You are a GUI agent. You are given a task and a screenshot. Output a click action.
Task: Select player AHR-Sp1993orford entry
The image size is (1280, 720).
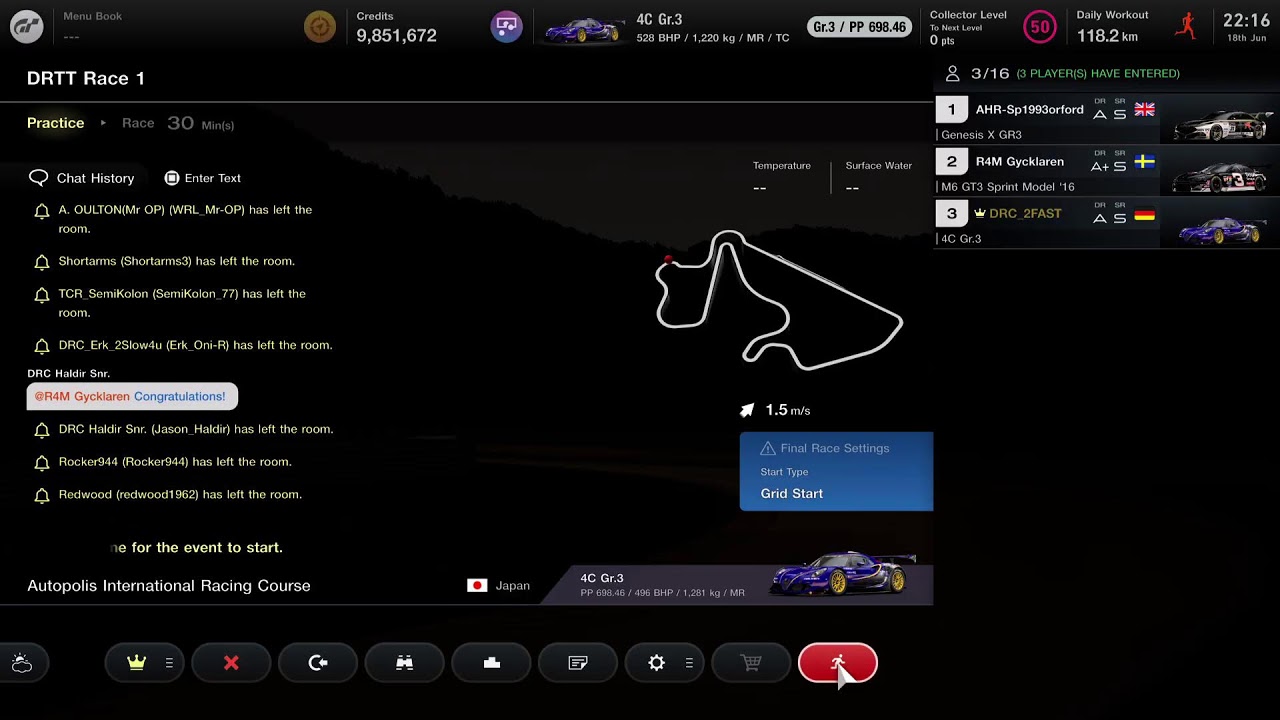pos(1107,119)
